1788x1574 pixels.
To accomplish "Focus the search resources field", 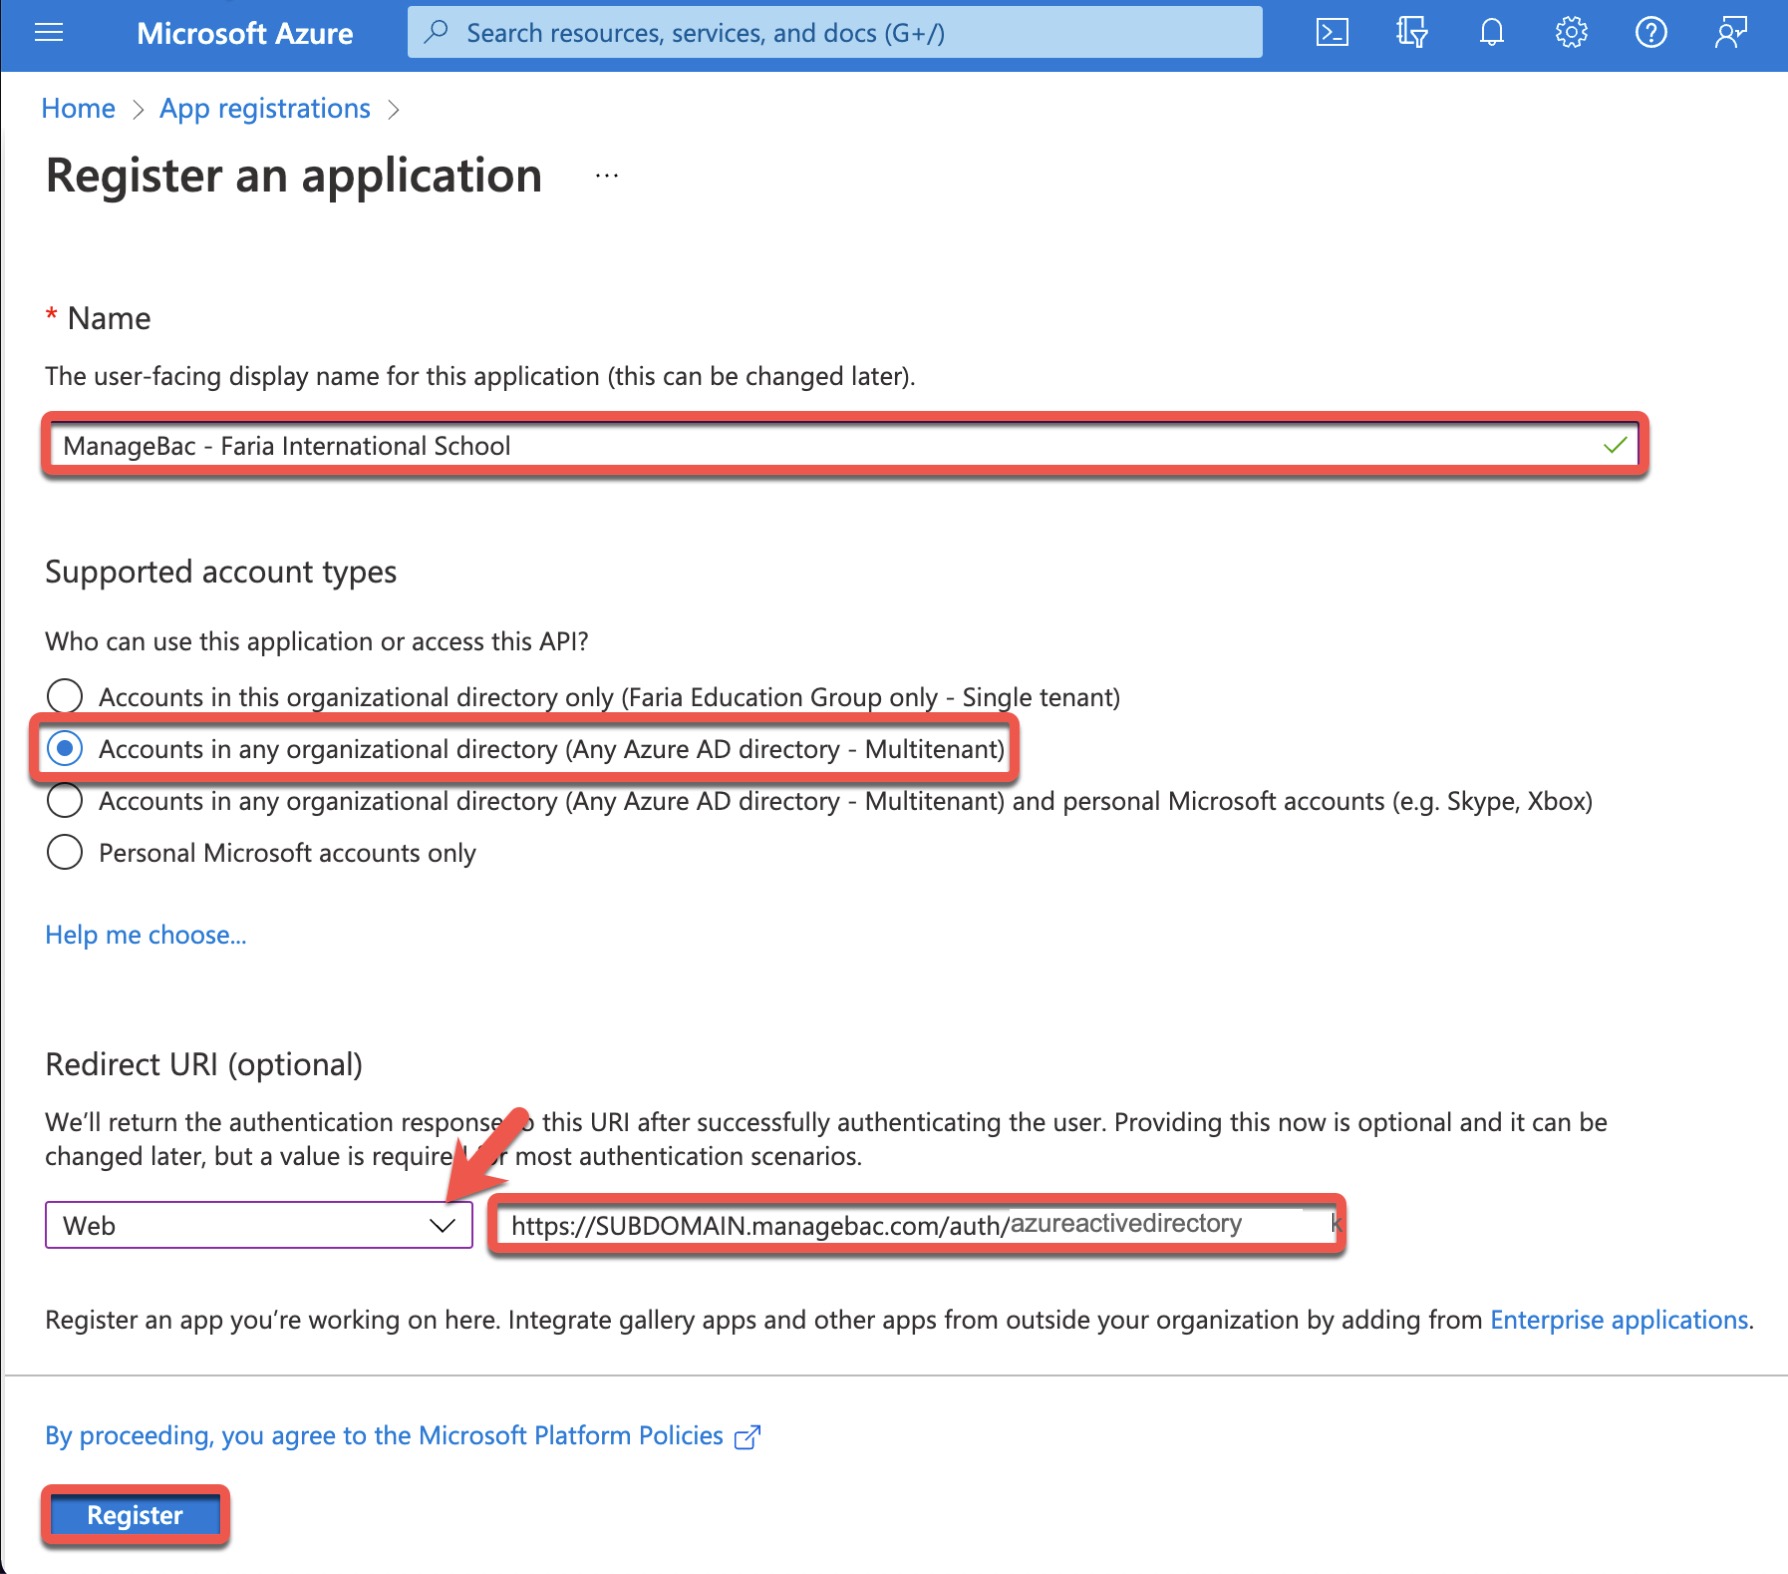I will (835, 32).
